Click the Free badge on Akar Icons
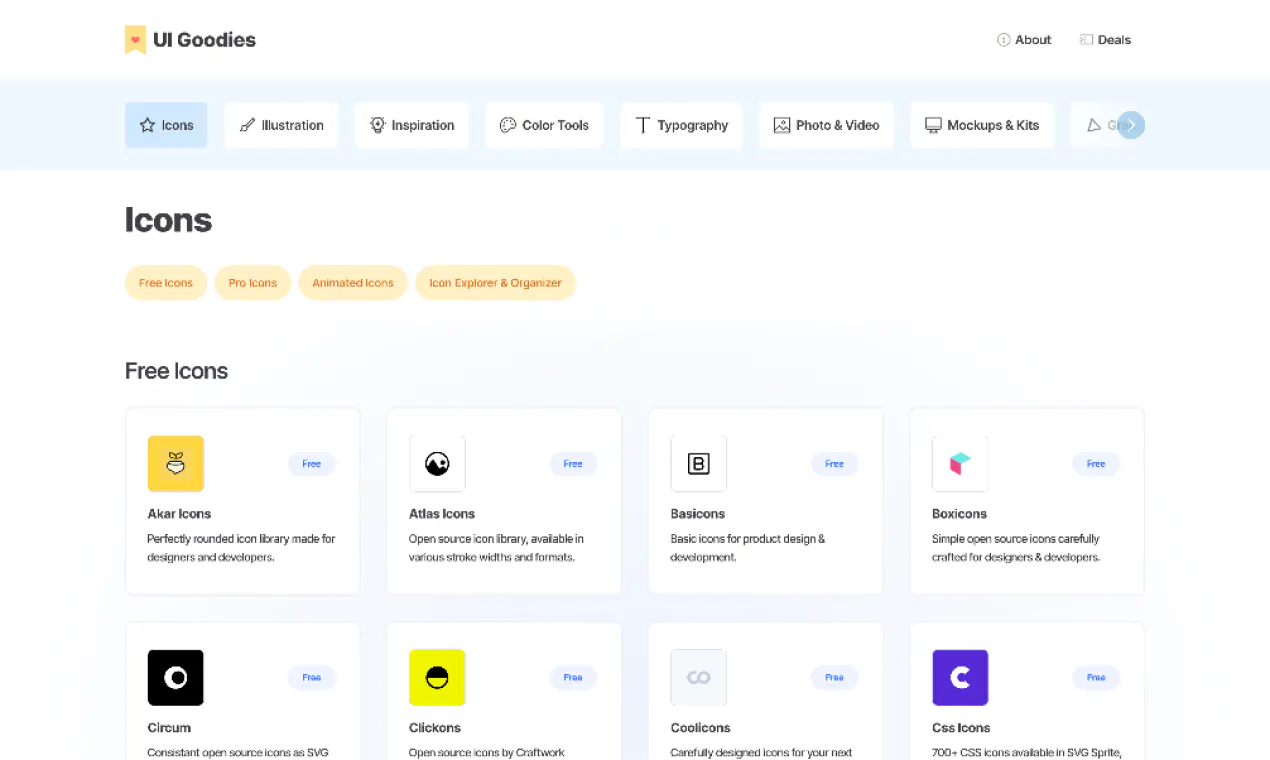Screen dimensions: 1270x760 point(312,464)
